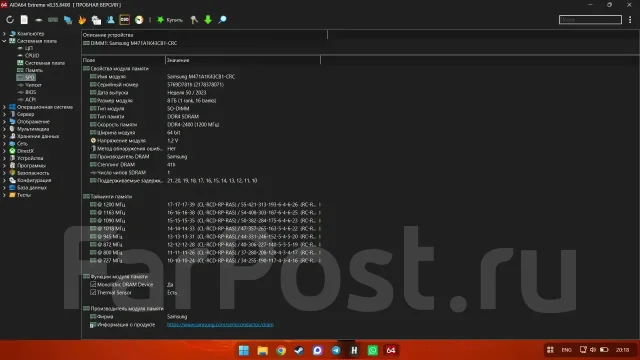Click the magnifier search icon in toolbar

click(x=222, y=20)
